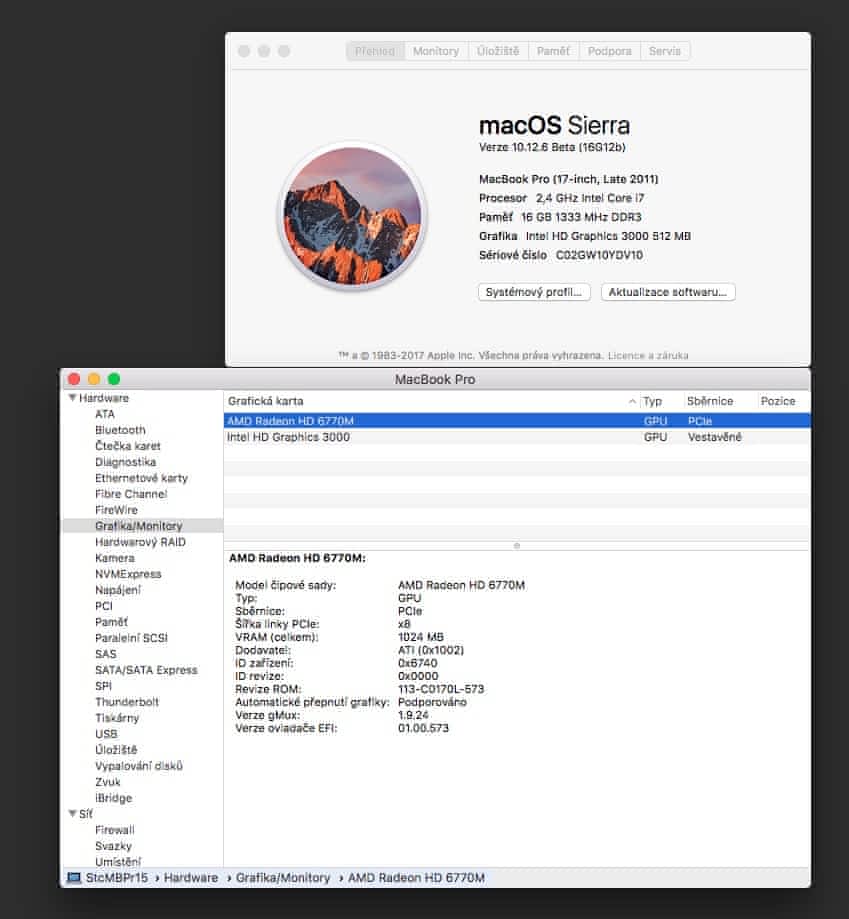
Task: Open the Podpora tab
Action: tap(610, 51)
